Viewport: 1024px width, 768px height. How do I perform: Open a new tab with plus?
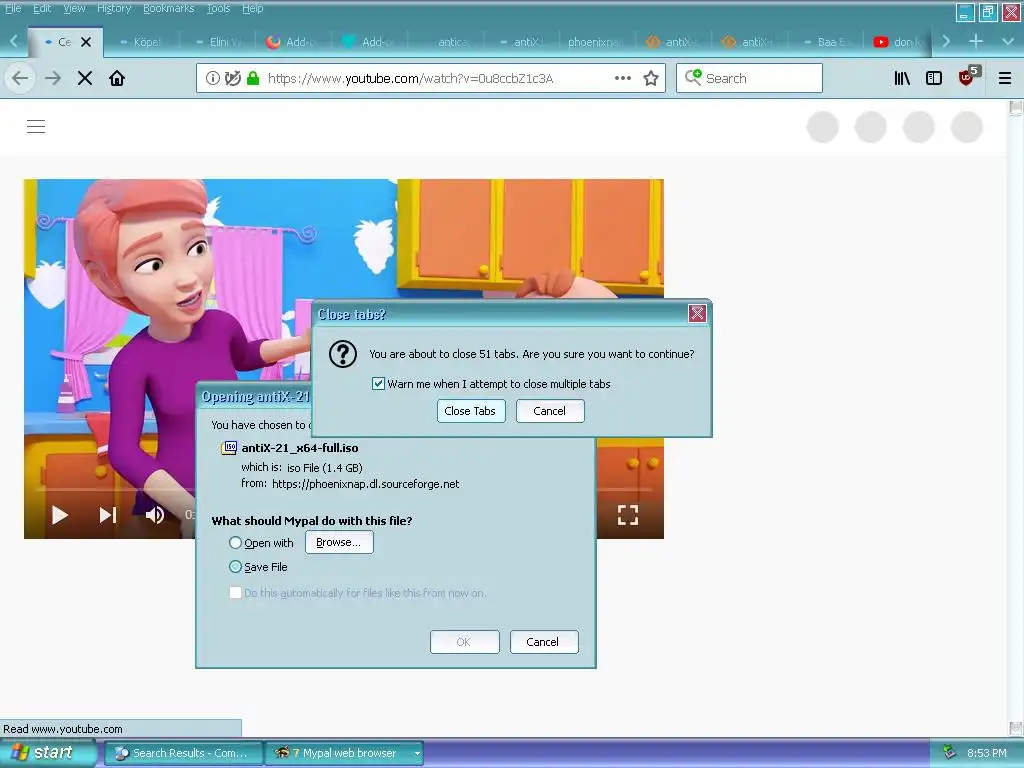(x=976, y=41)
